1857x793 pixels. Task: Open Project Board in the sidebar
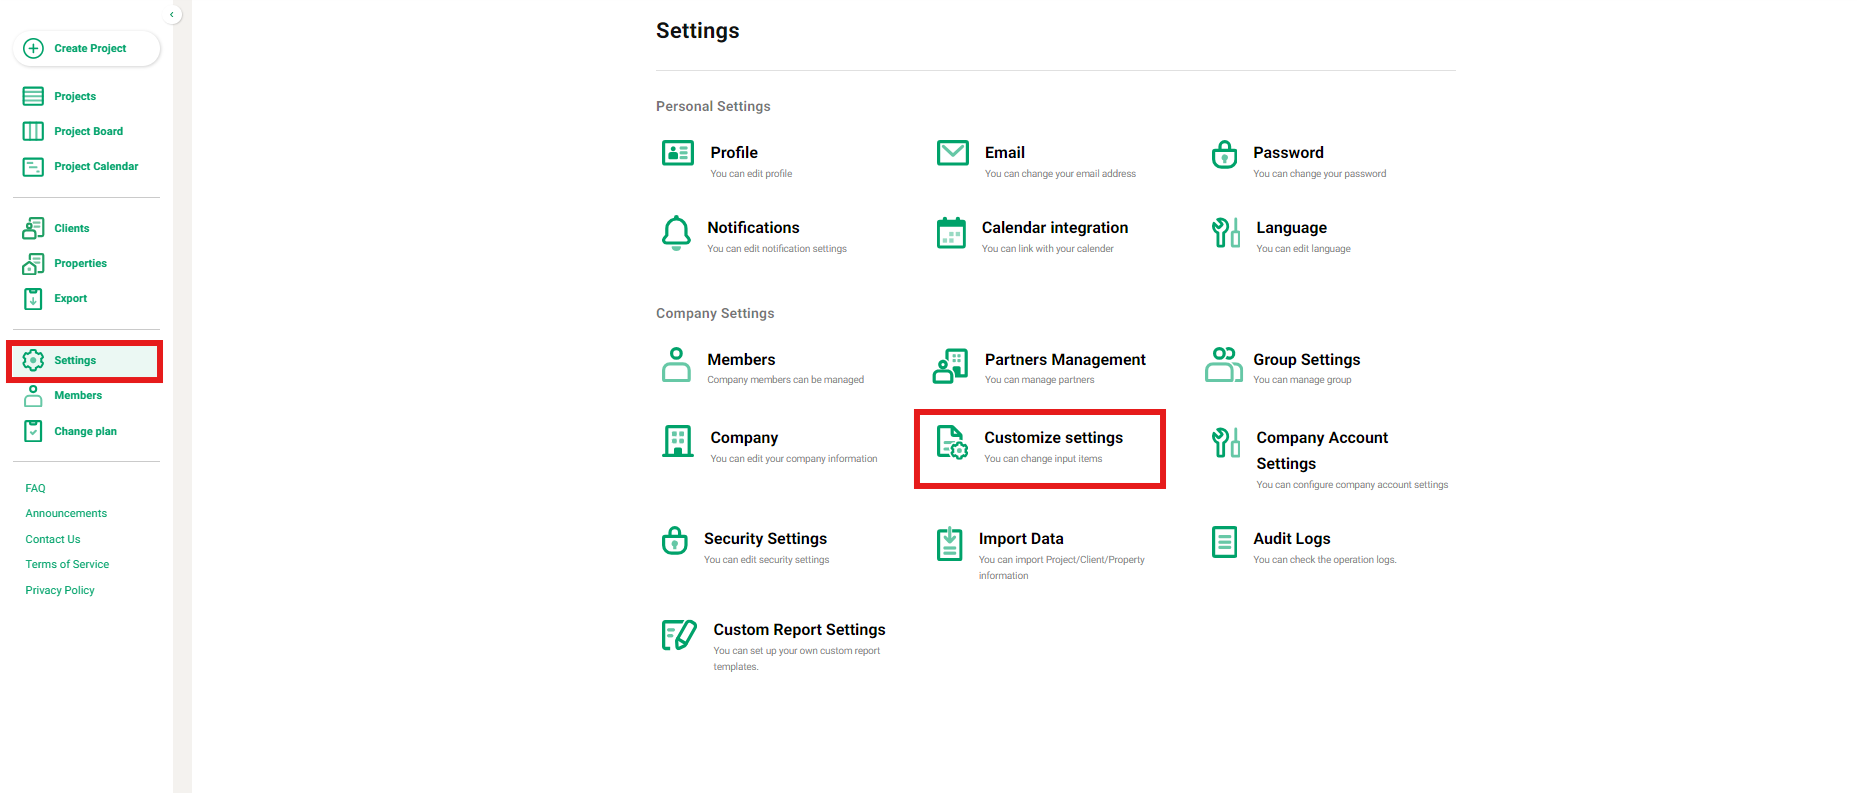pos(88,131)
